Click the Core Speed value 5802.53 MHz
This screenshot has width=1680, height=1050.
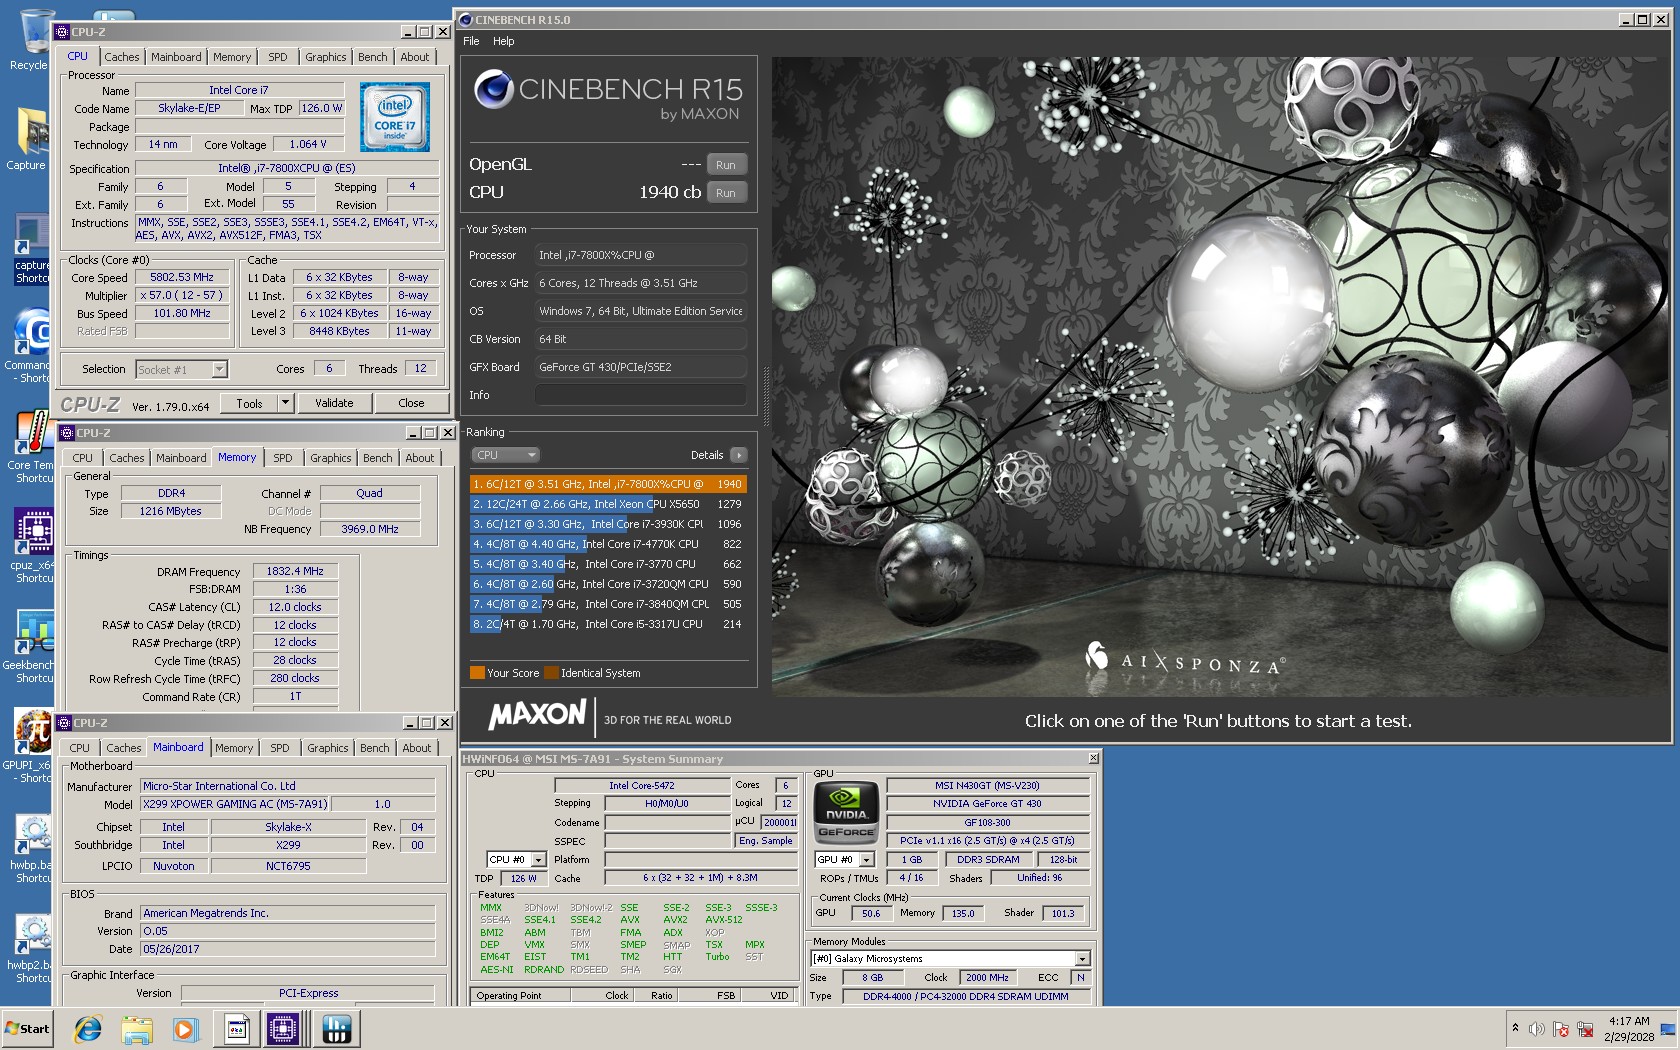point(182,277)
